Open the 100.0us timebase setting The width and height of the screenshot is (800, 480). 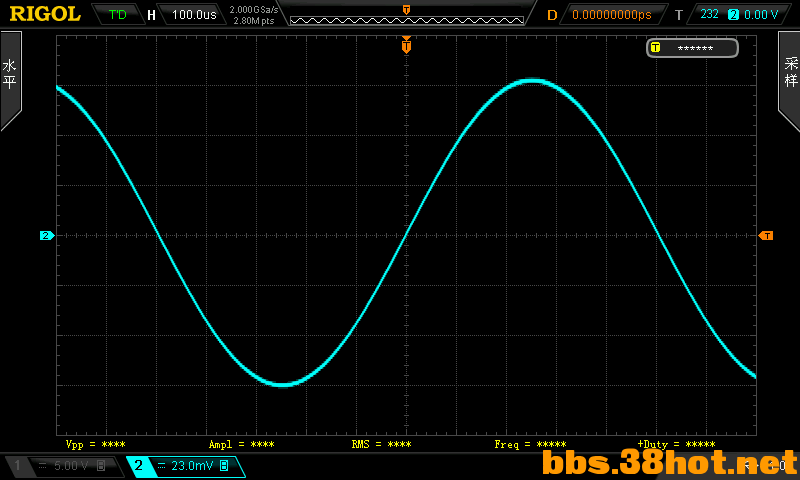[194, 14]
